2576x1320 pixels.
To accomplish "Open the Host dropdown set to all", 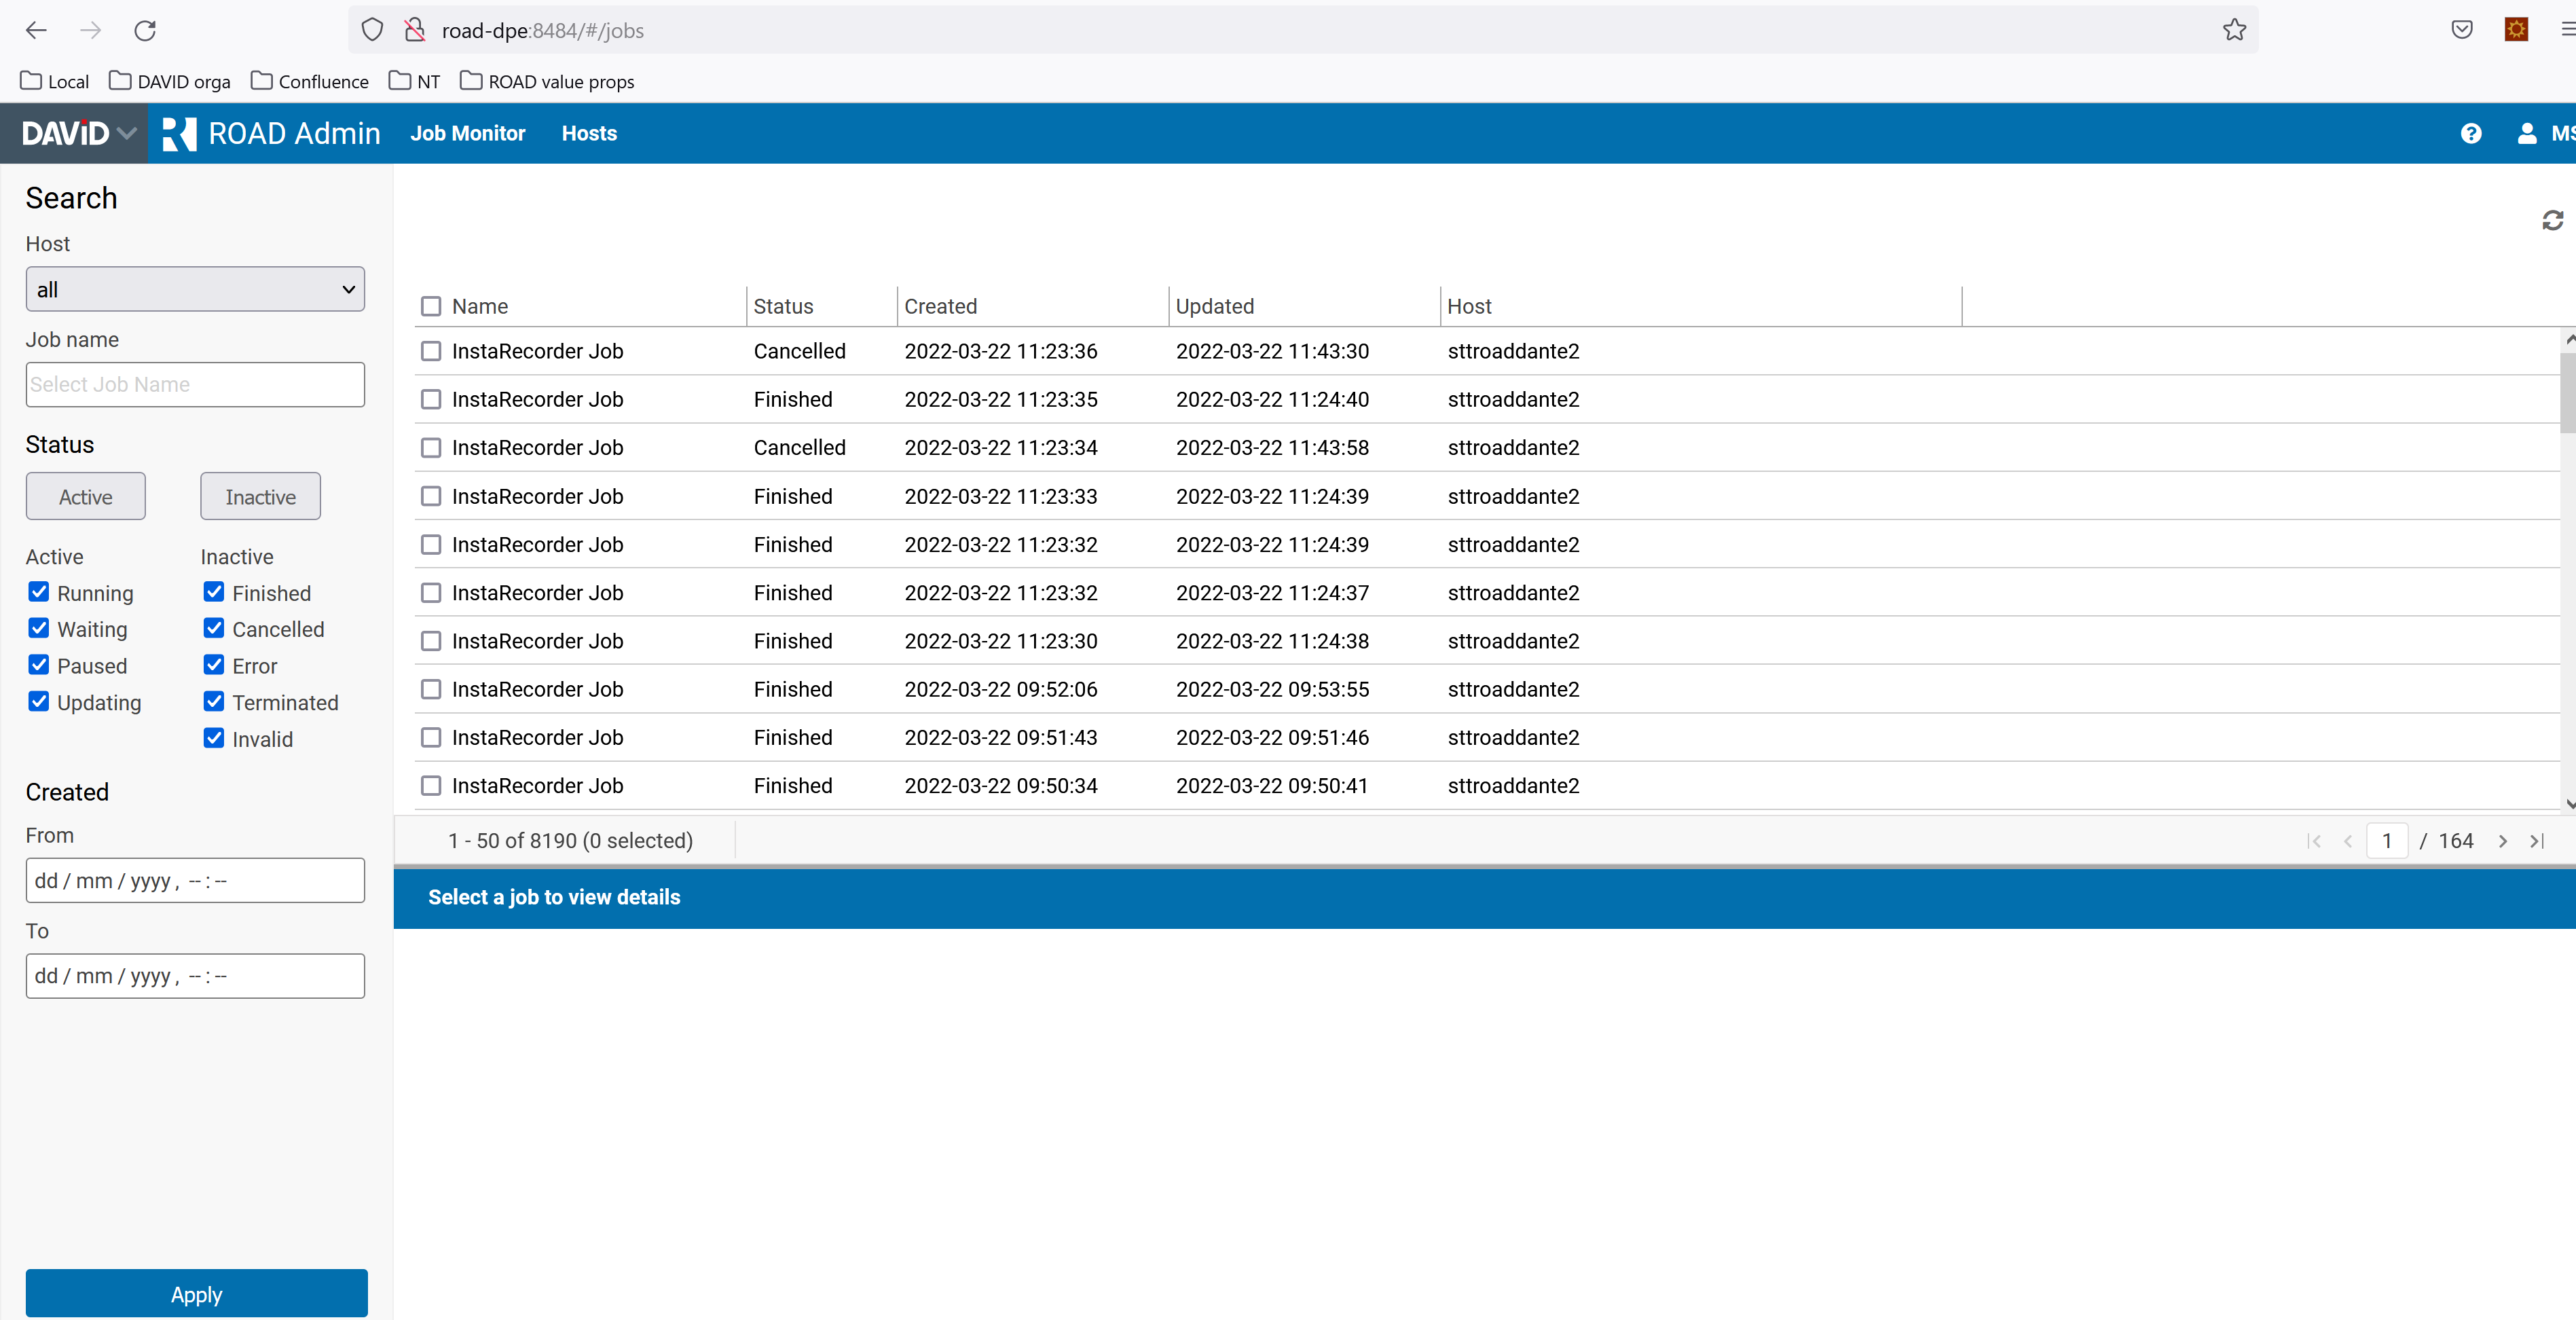I will click(195, 289).
